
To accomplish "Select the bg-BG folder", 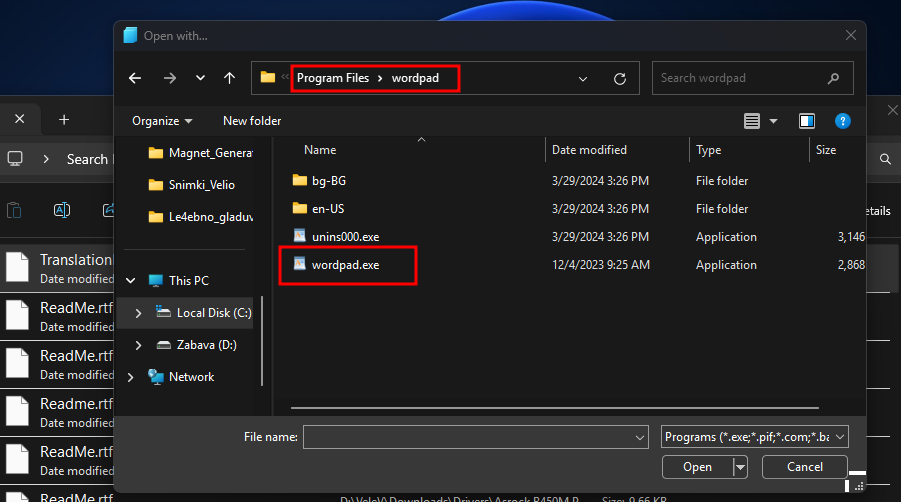I will tap(329, 181).
